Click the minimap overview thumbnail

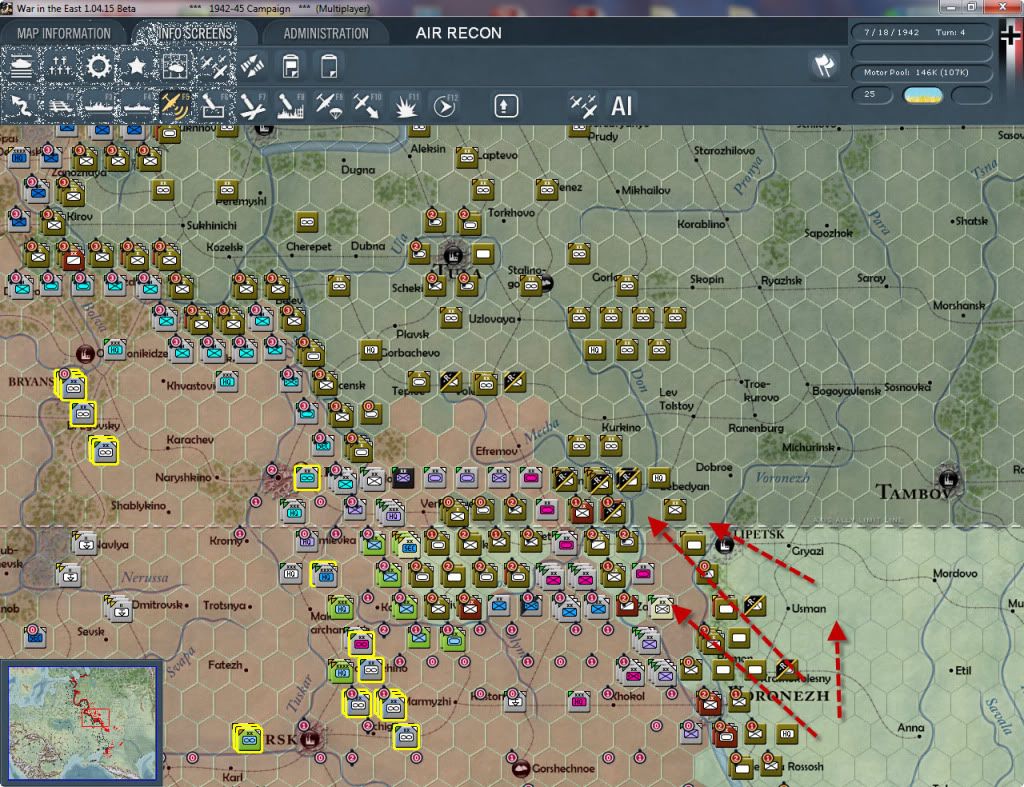point(82,722)
